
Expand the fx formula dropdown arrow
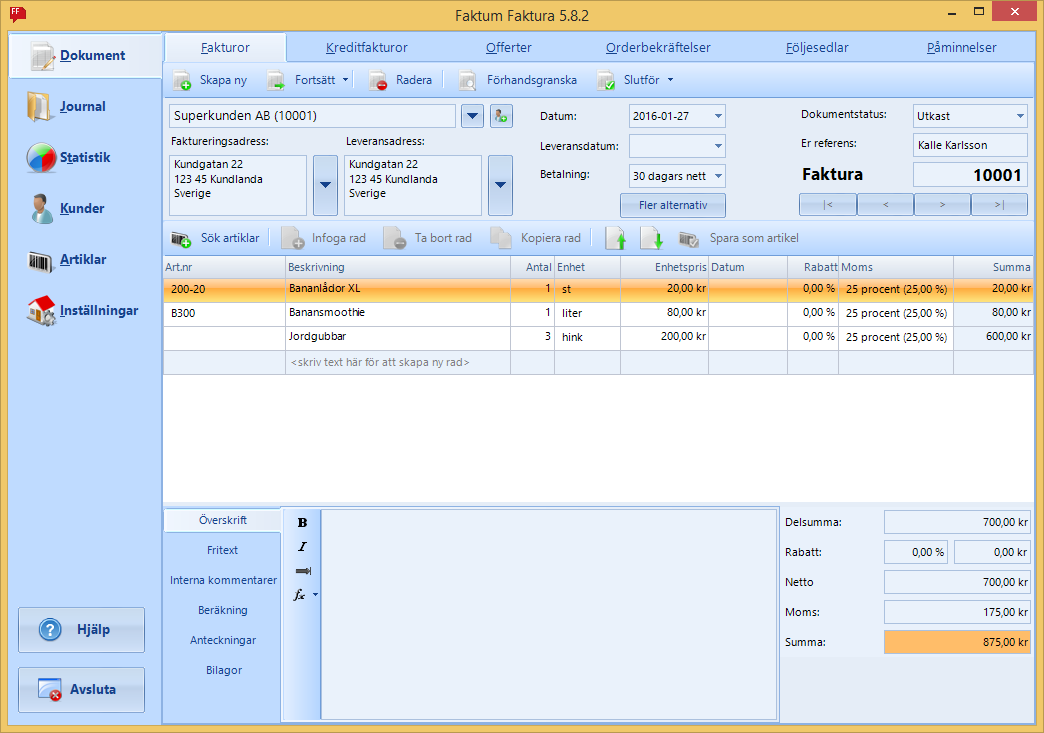315,595
